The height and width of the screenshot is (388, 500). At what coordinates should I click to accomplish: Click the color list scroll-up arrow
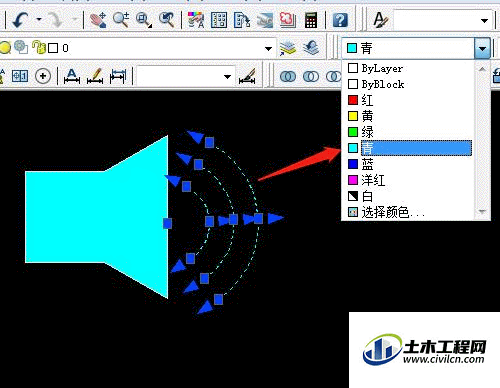tap(482, 69)
